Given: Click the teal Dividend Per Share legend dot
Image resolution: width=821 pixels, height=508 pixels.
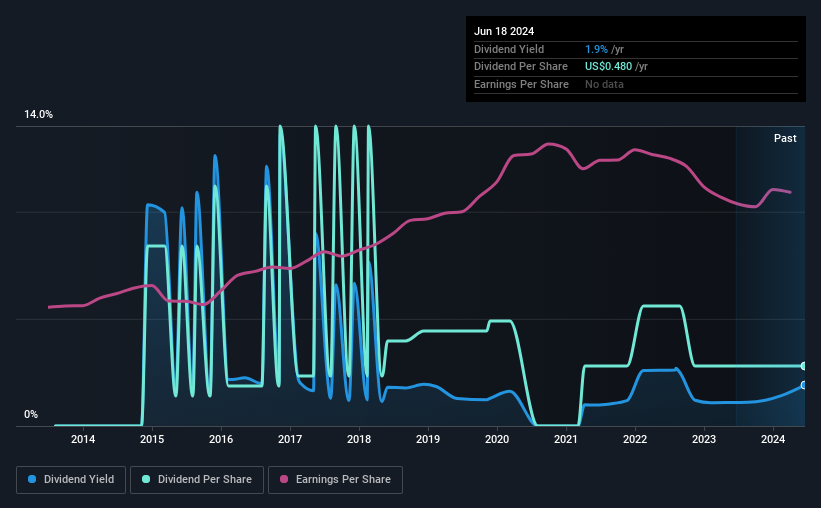Looking at the screenshot, I should click(x=146, y=479).
